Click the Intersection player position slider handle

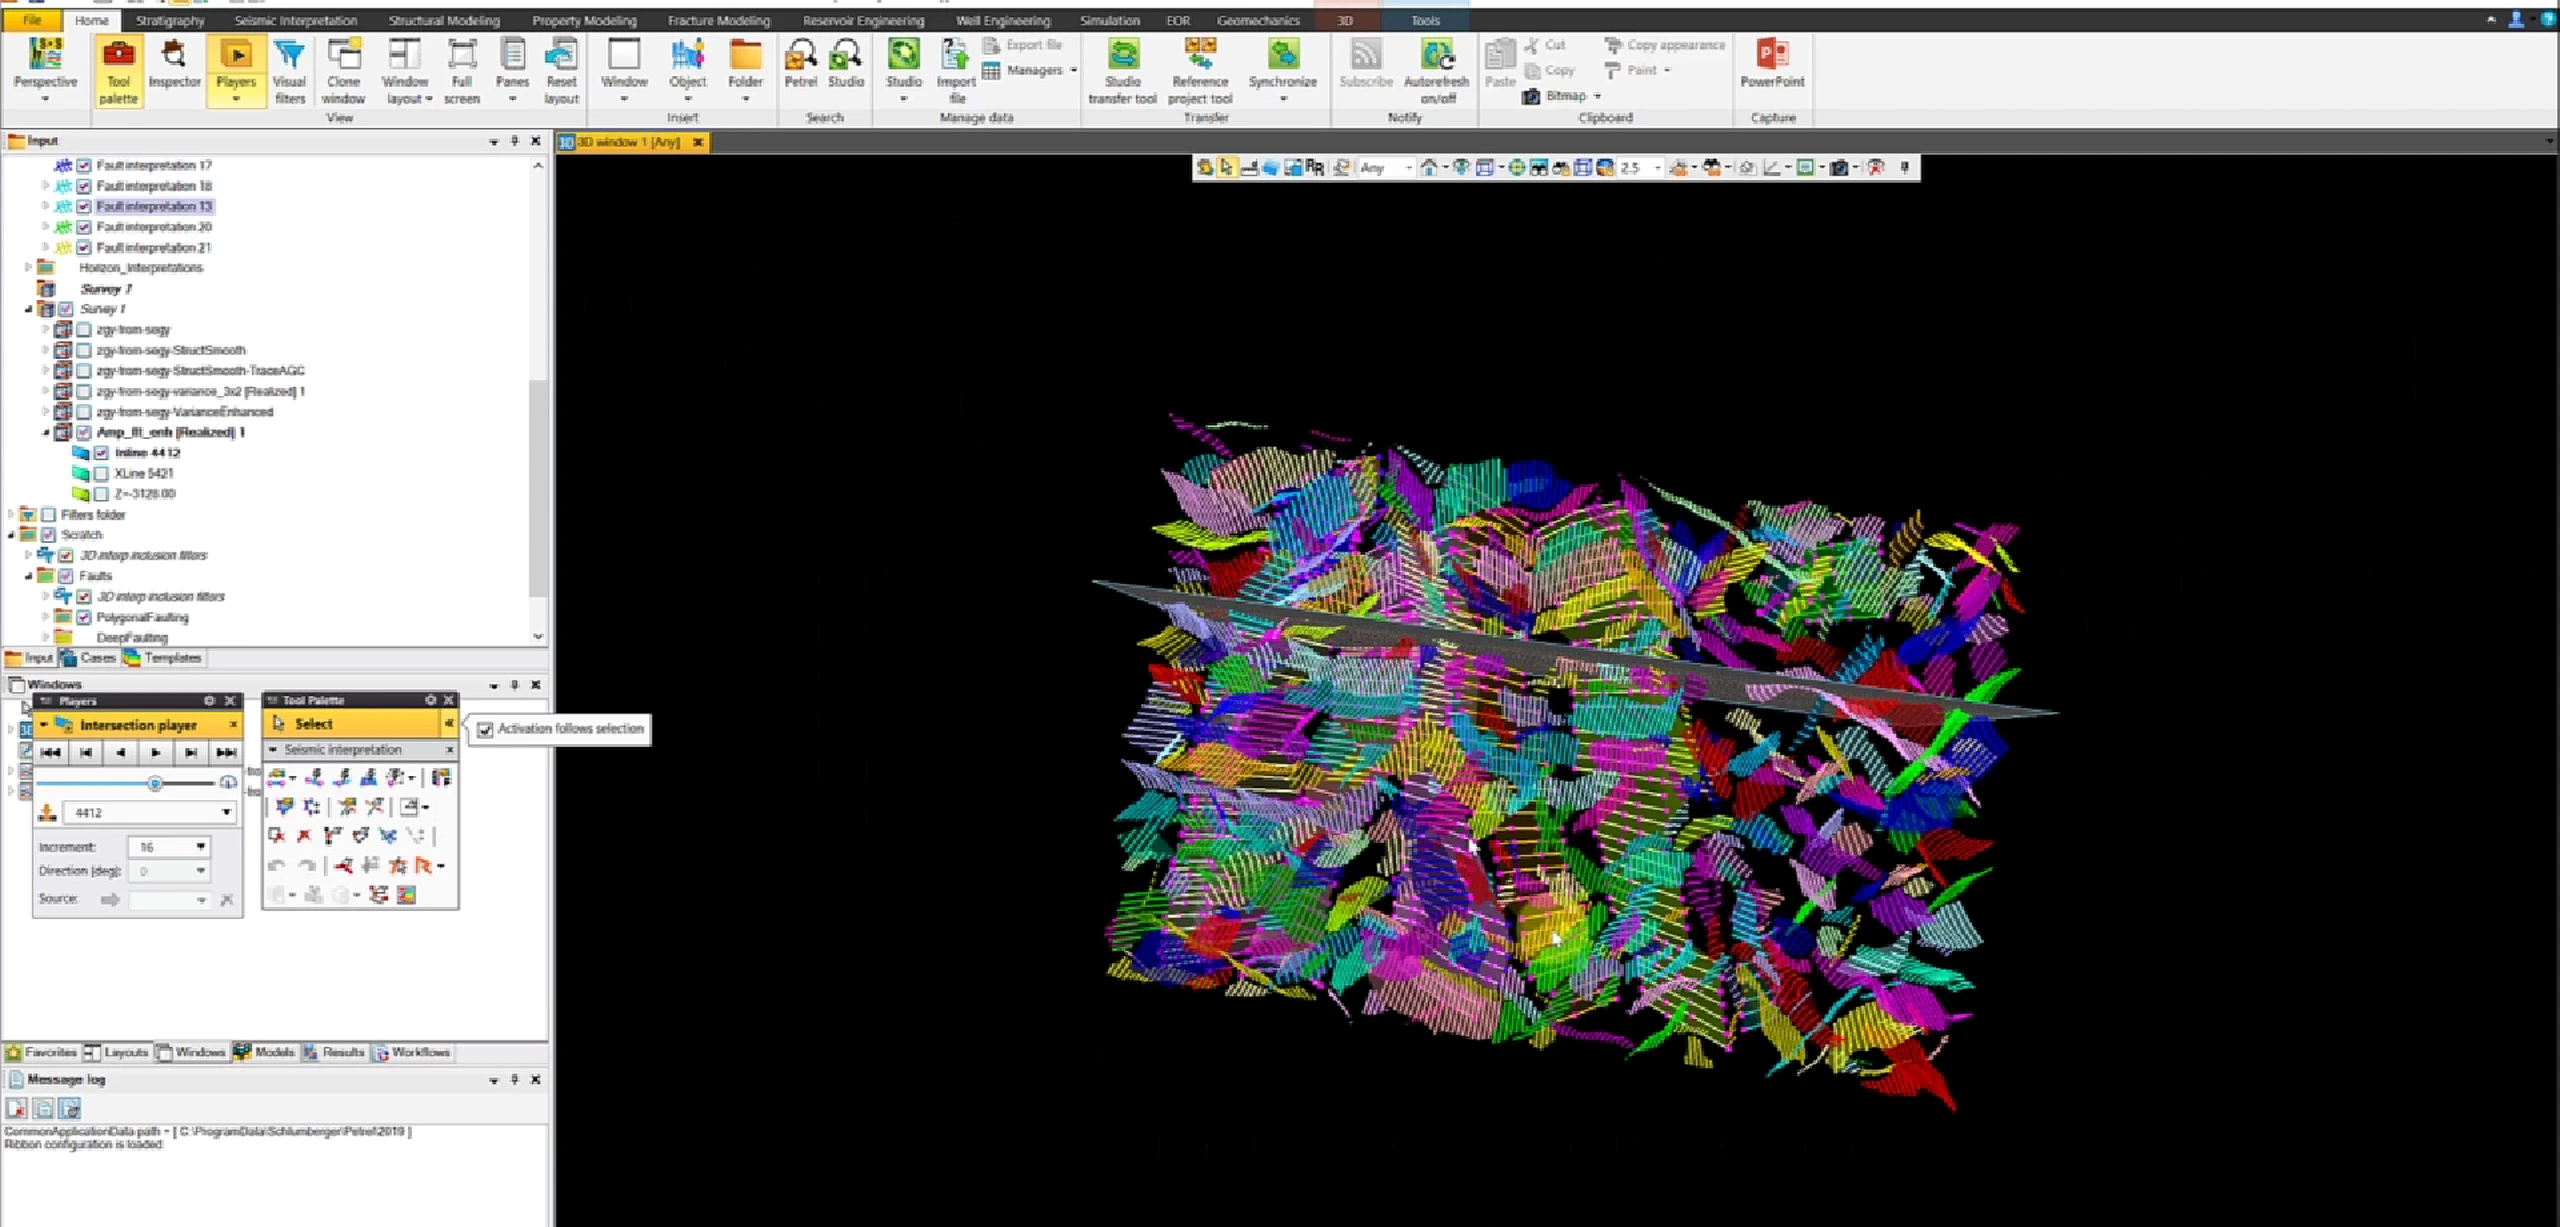click(155, 783)
